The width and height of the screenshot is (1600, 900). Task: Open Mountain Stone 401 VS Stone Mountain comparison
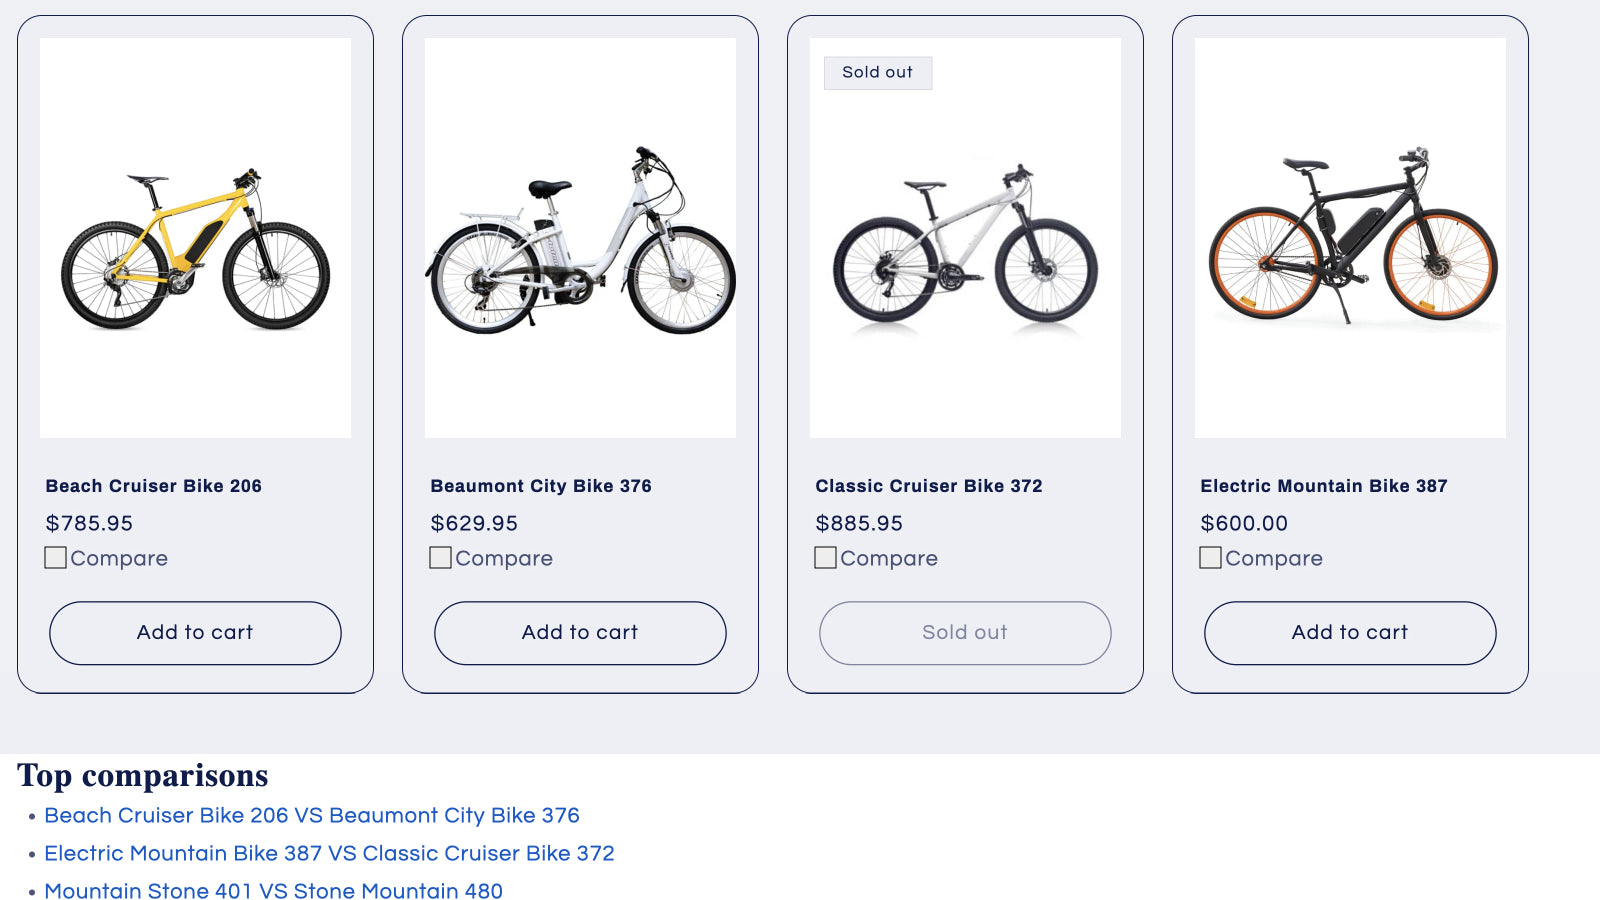click(x=273, y=891)
